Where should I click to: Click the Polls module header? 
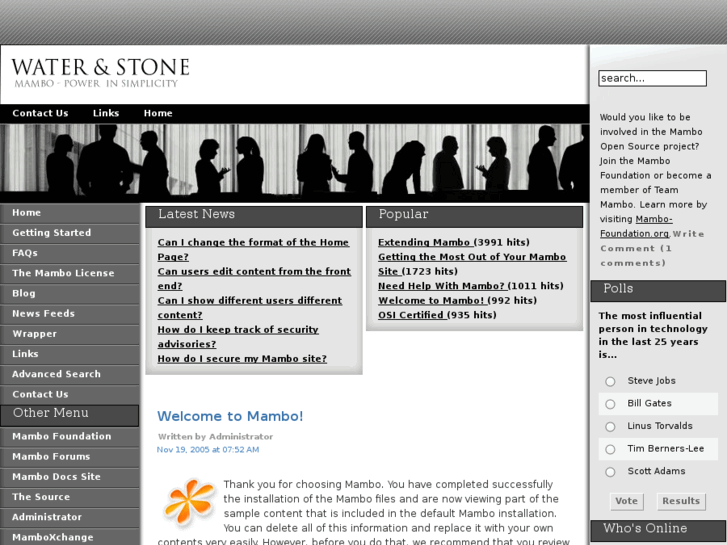[658, 290]
